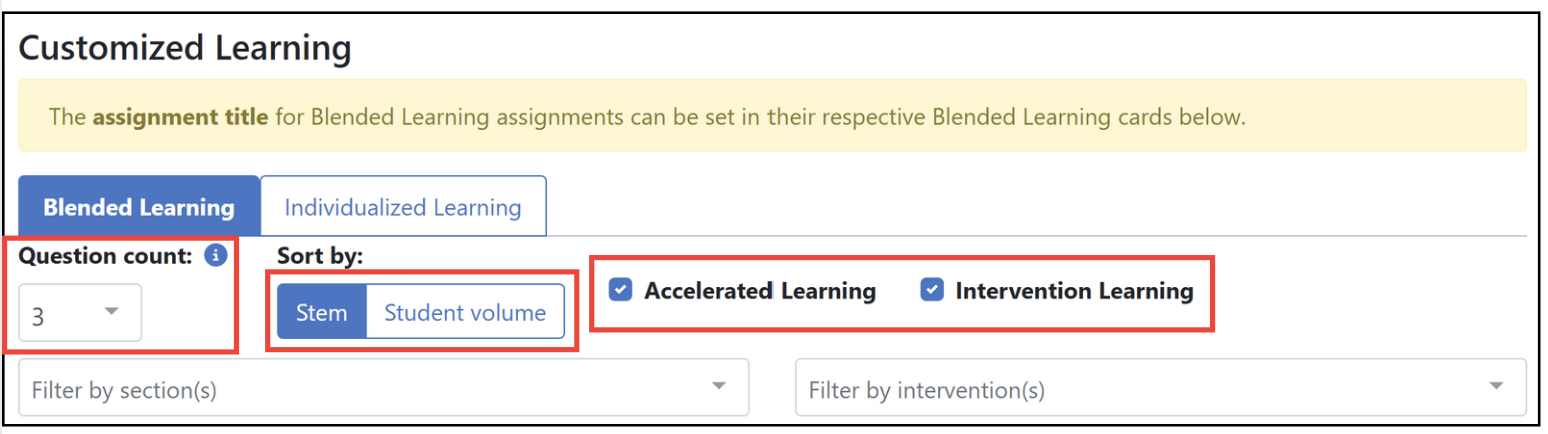Click the Sort by label
Image resolution: width=1548 pixels, height=434 pixels.
(x=320, y=255)
